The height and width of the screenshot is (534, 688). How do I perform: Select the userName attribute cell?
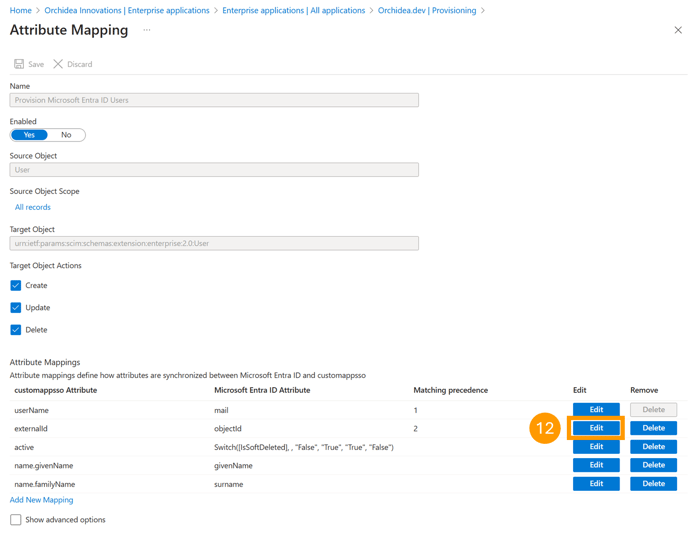[32, 410]
